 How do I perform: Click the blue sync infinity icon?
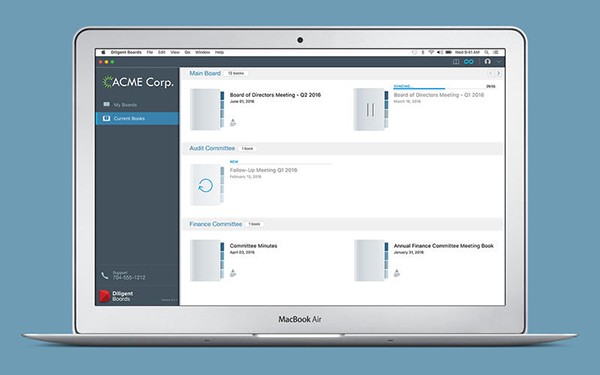pyautogui.click(x=469, y=62)
